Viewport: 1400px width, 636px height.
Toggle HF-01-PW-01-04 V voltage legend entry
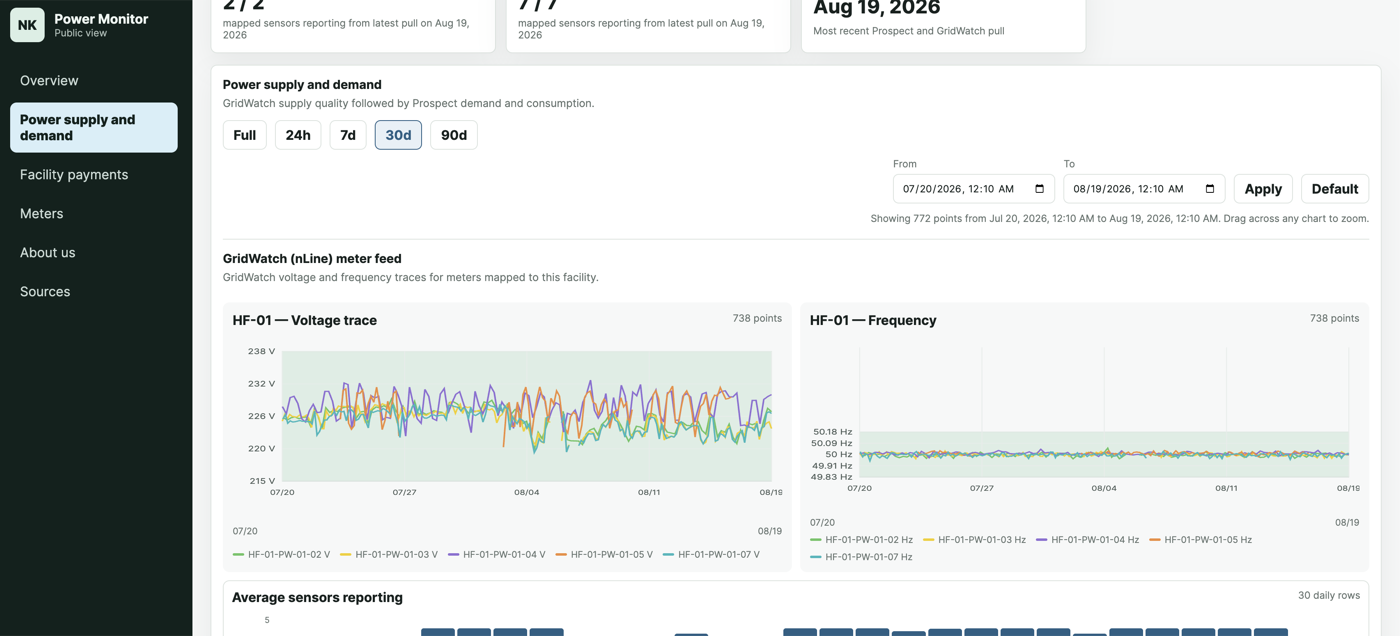[497, 554]
